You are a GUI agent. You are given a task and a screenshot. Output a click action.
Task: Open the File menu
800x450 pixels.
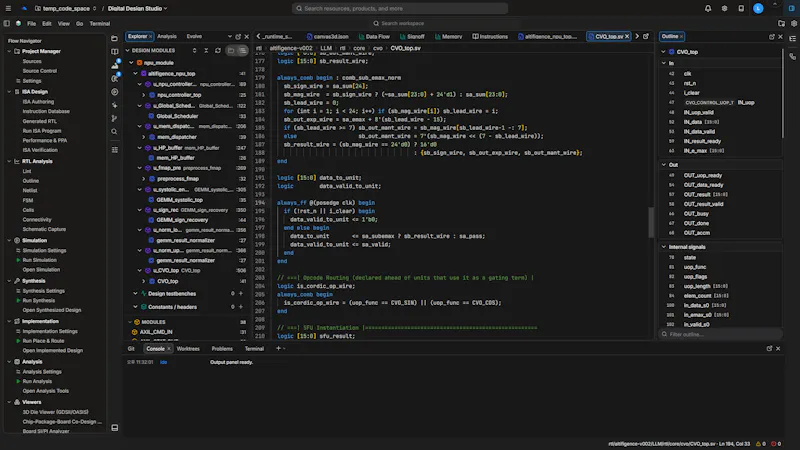coord(32,23)
